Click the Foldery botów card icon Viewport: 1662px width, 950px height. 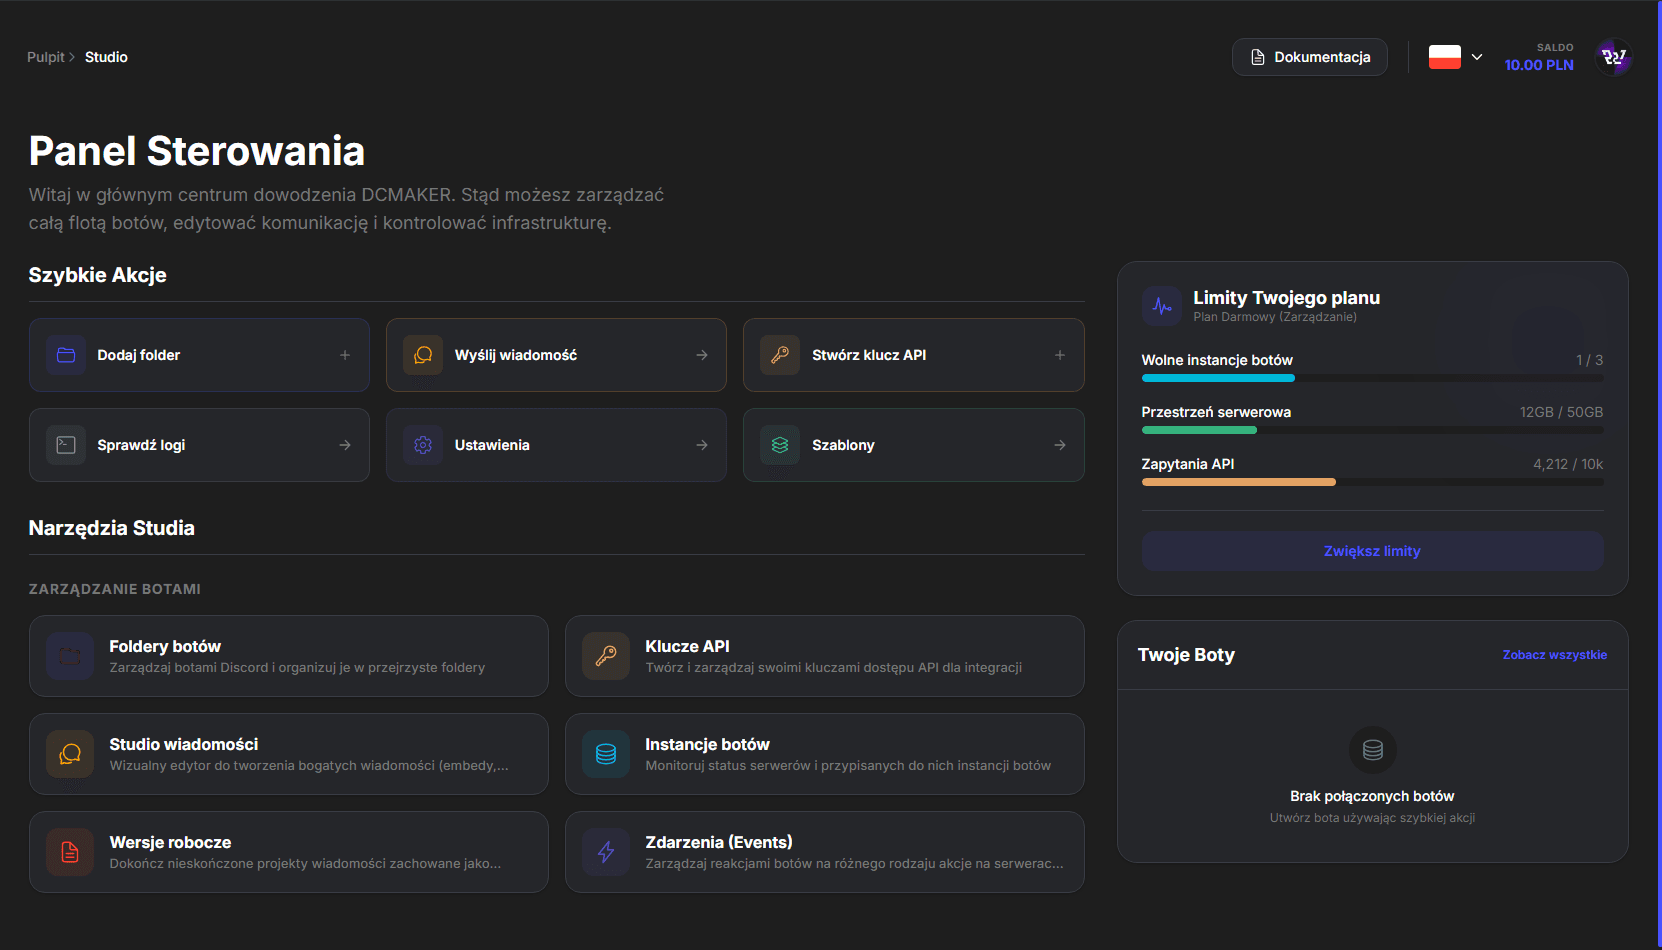click(70, 656)
